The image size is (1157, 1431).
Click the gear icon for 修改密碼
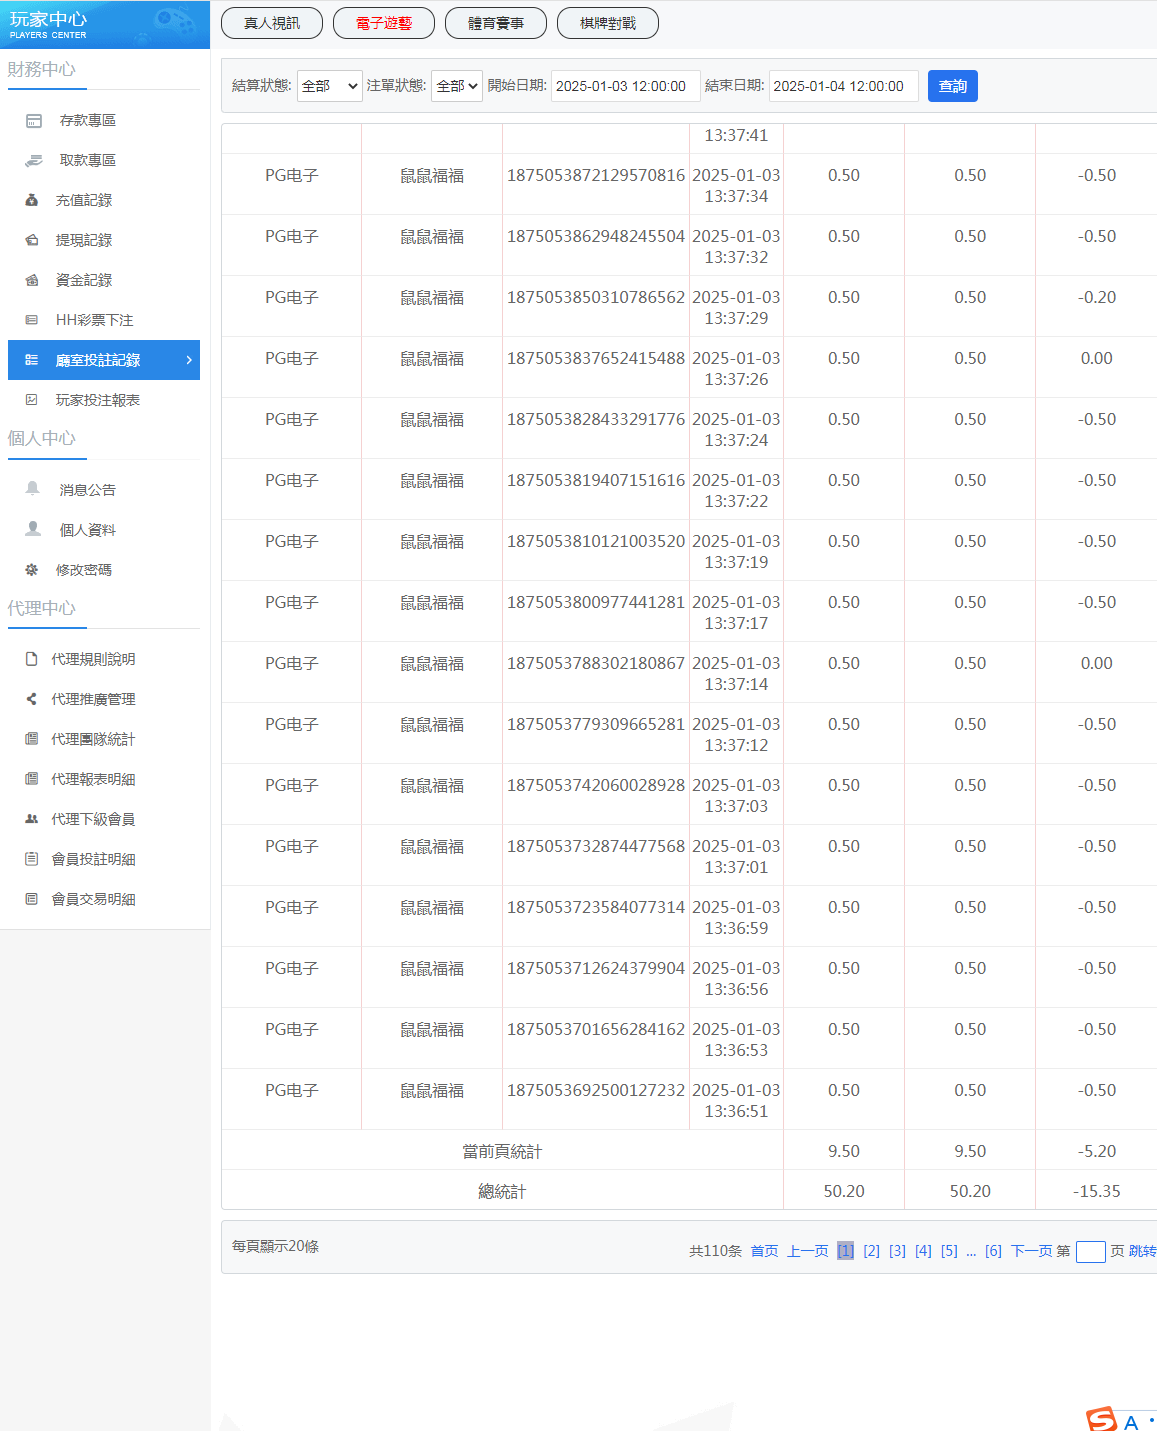tap(32, 570)
